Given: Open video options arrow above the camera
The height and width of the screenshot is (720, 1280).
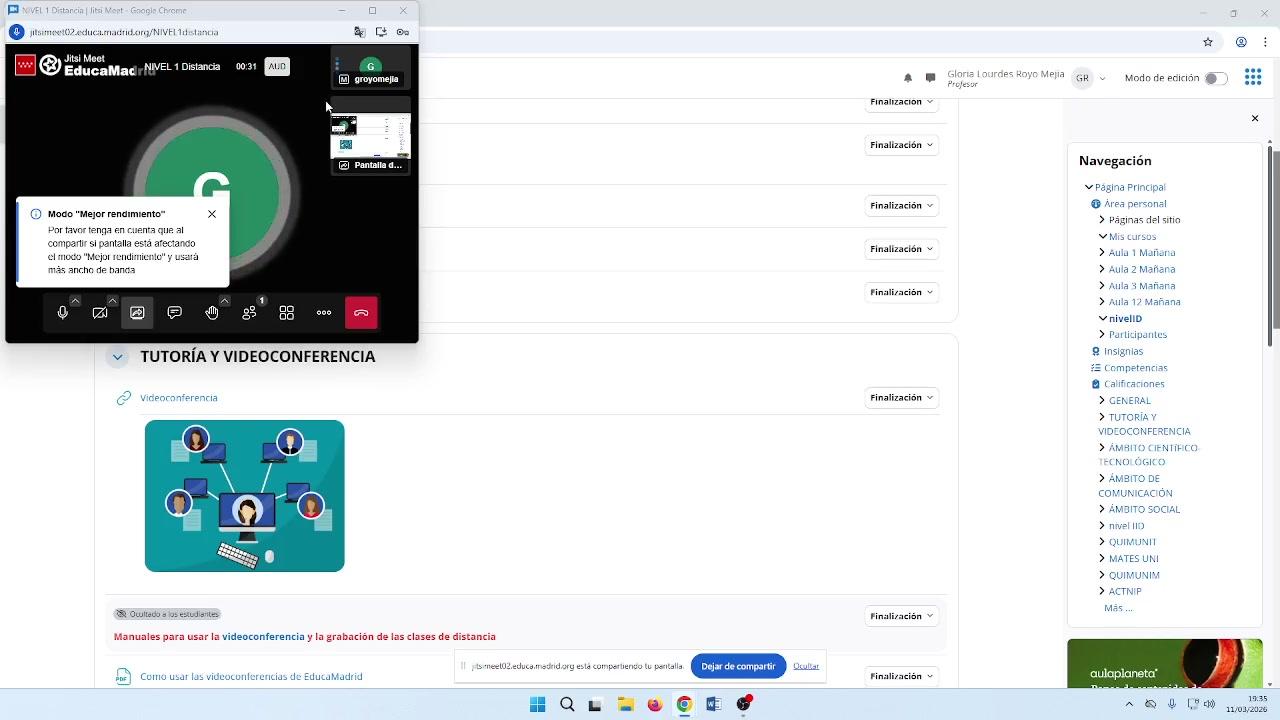Looking at the screenshot, I should pos(112,300).
